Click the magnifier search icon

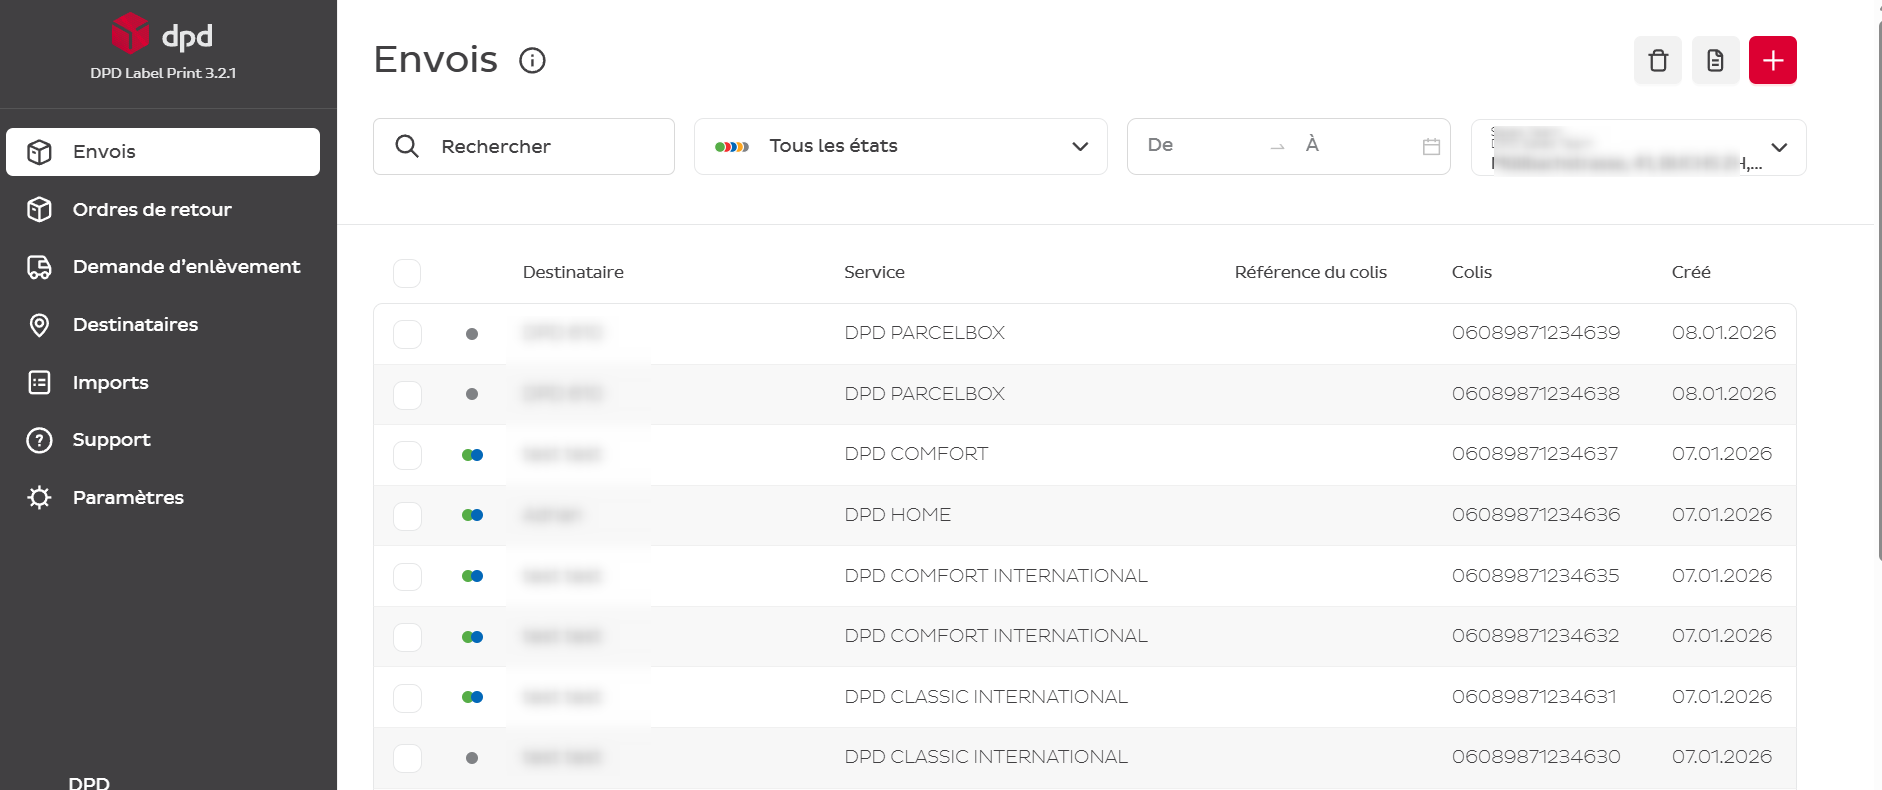[x=407, y=147]
